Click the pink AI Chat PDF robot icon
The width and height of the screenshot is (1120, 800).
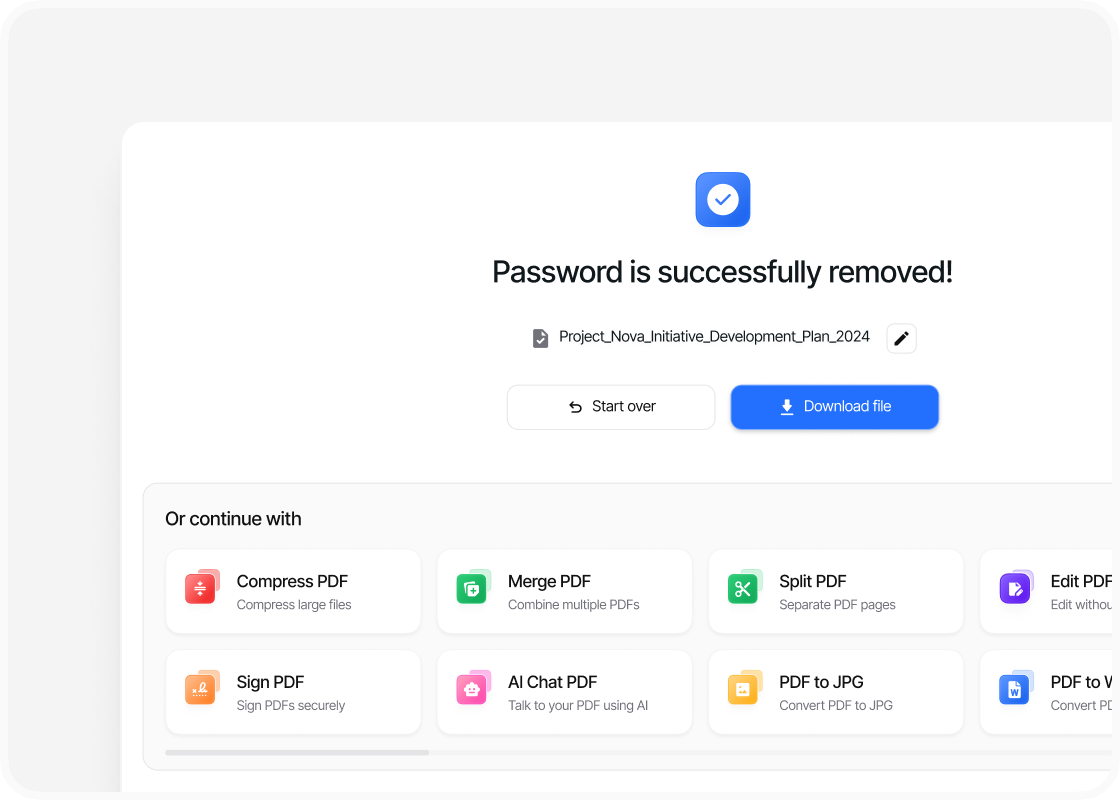[x=473, y=688]
